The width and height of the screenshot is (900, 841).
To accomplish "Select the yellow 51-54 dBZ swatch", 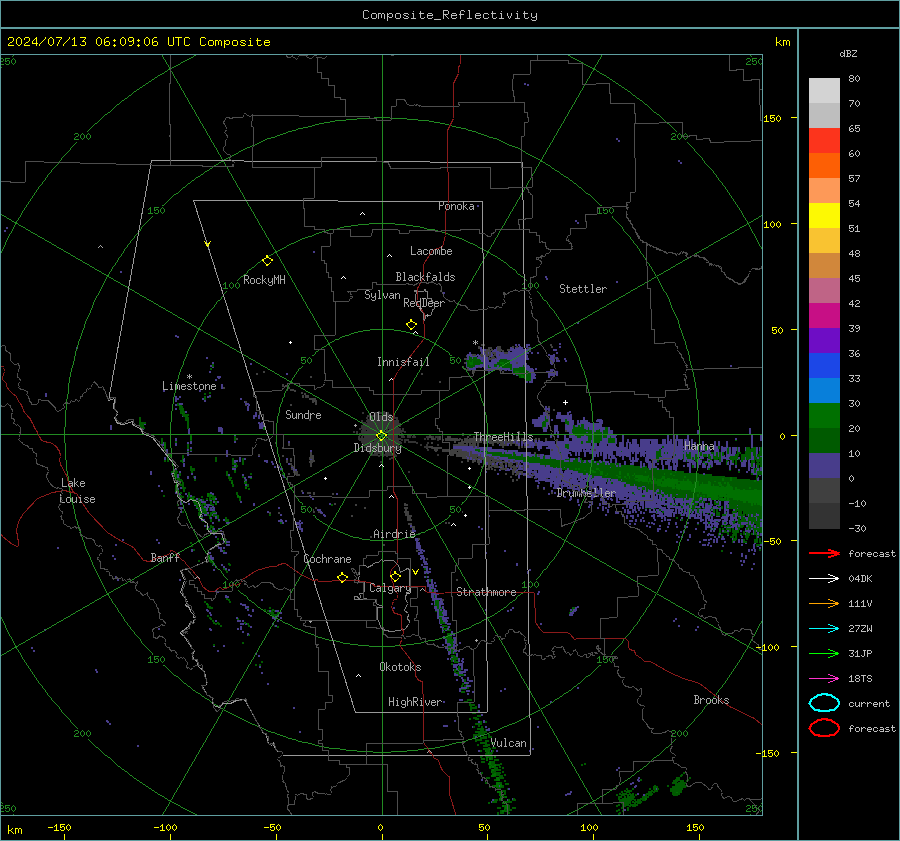I will tap(824, 215).
